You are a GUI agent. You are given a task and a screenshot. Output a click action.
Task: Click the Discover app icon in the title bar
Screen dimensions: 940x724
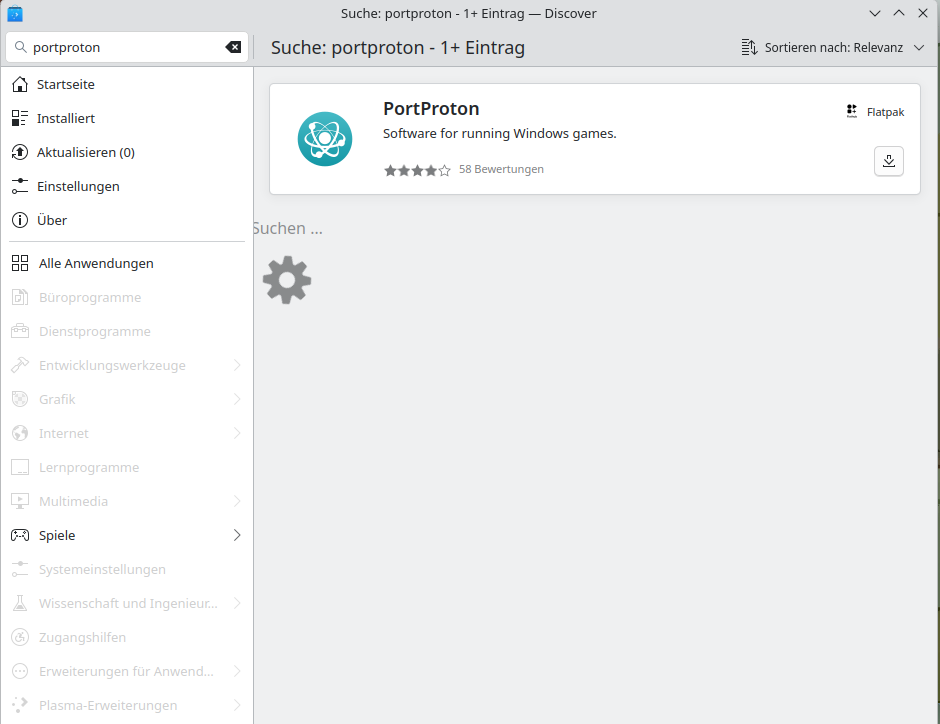click(x=15, y=13)
